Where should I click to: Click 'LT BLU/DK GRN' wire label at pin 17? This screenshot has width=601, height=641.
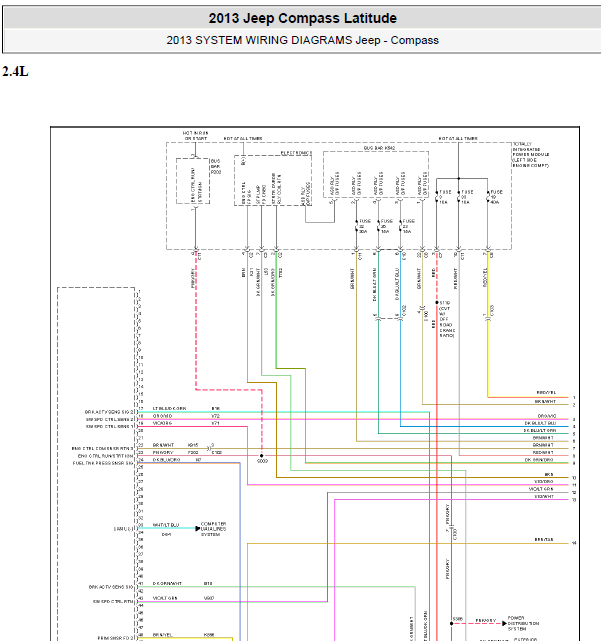coord(169,408)
